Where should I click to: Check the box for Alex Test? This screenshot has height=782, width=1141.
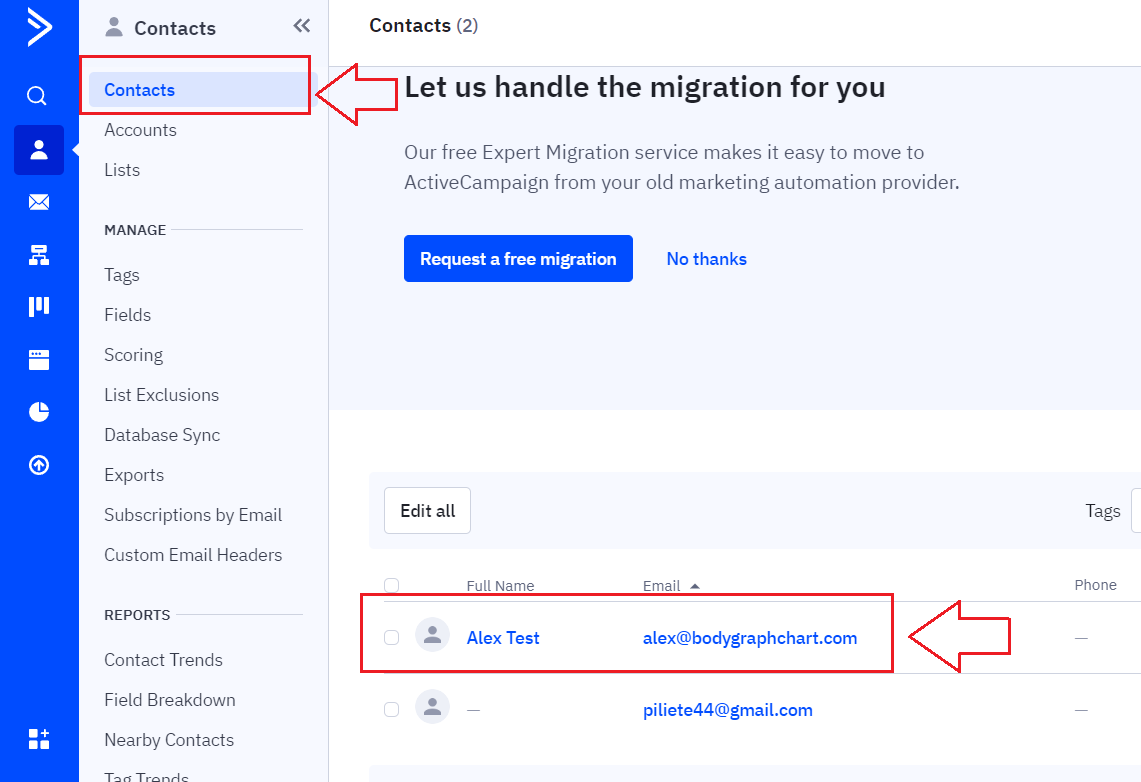point(391,637)
